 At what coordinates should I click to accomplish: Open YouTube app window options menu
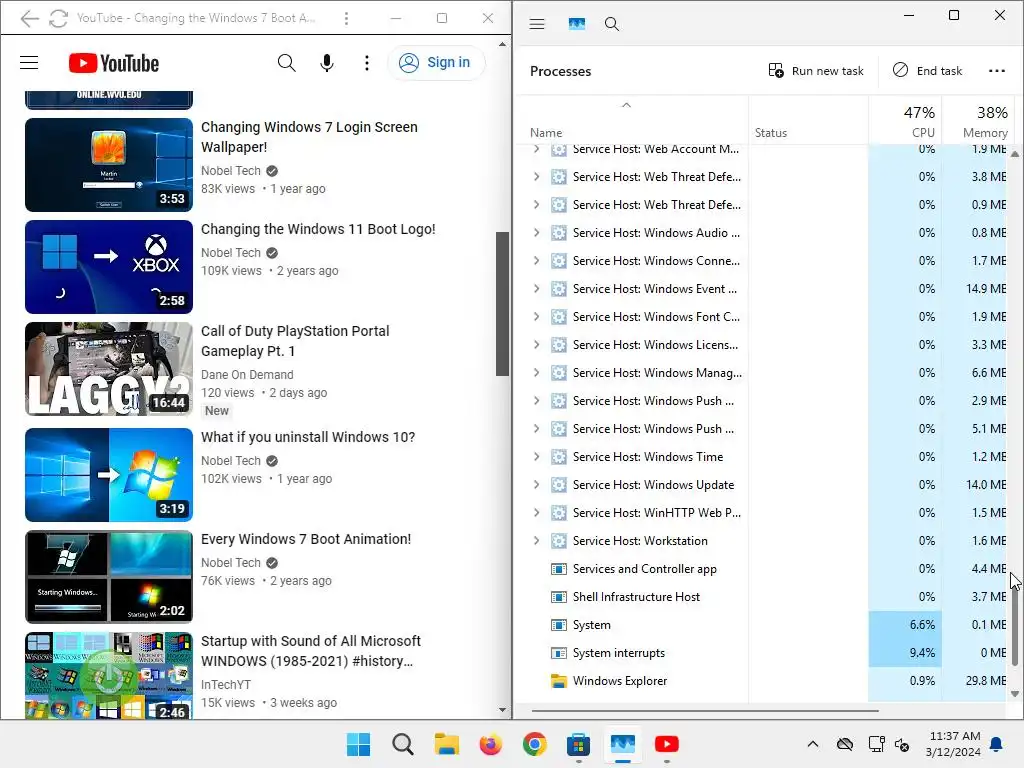(x=346, y=18)
